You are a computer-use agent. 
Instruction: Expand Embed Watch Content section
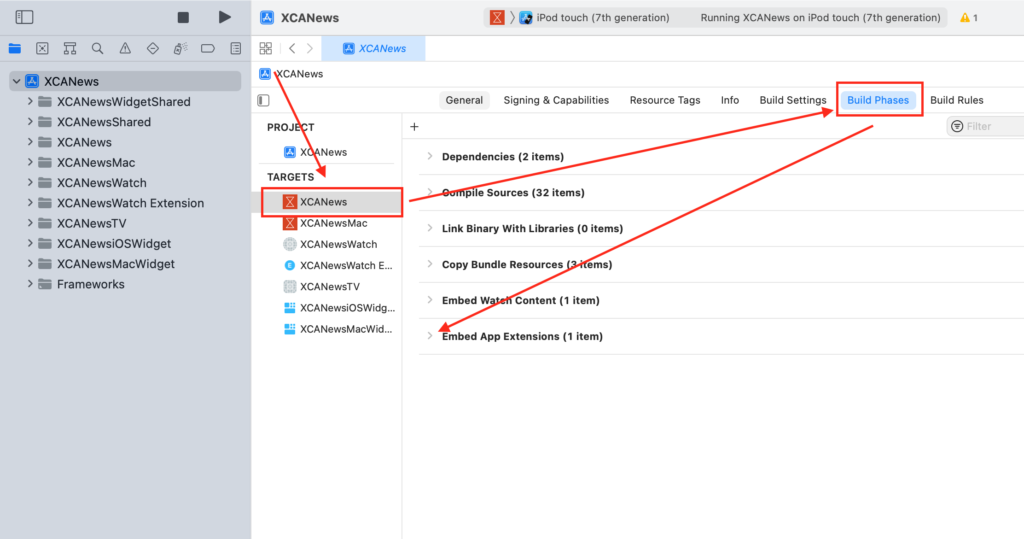pos(430,300)
